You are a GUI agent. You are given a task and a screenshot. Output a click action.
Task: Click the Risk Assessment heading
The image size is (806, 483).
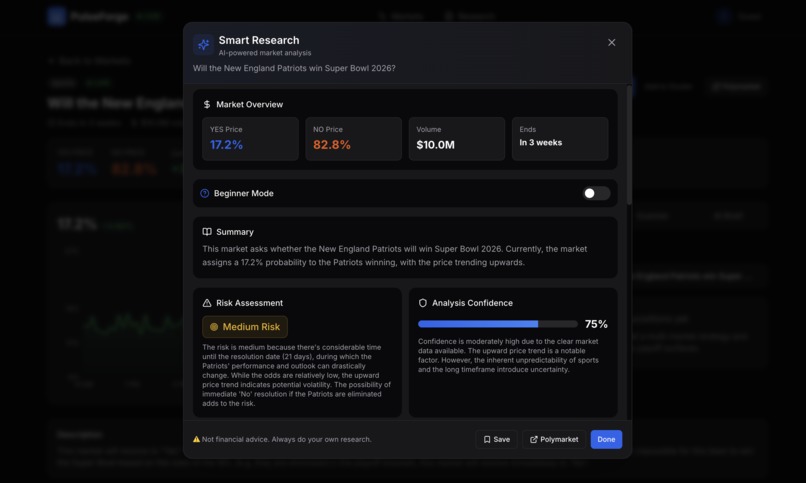[249, 303]
